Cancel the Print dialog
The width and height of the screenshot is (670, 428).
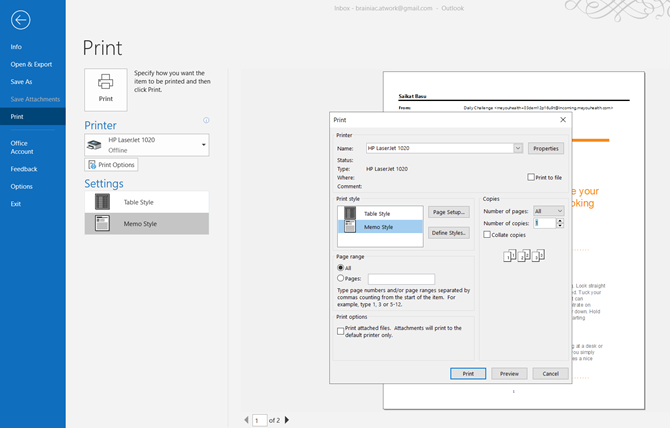[550, 373]
